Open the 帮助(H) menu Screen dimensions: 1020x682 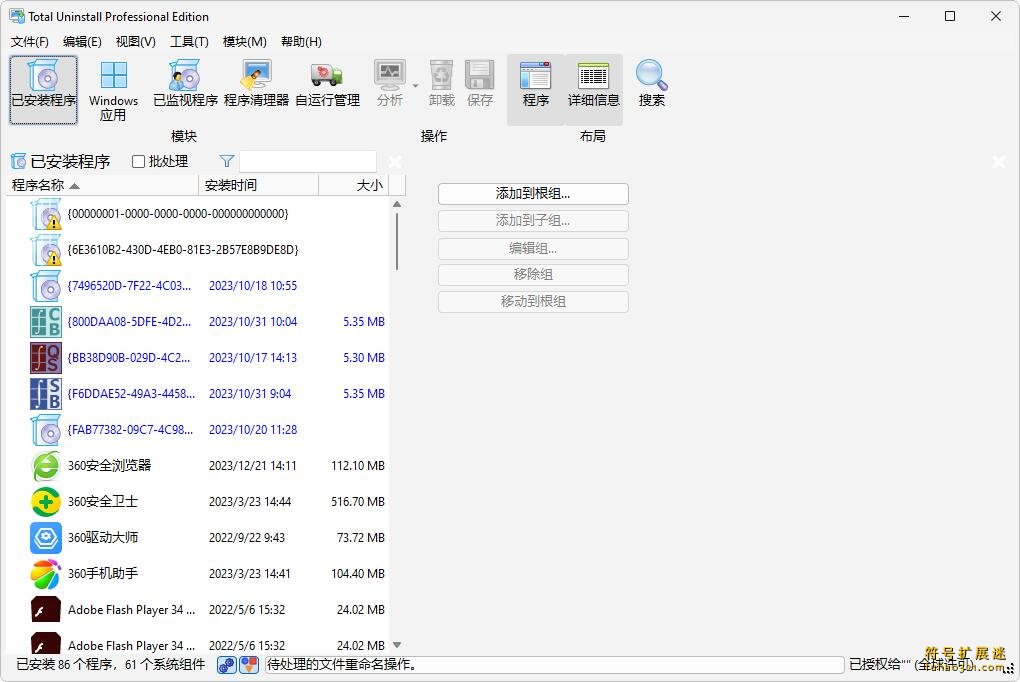click(x=301, y=42)
